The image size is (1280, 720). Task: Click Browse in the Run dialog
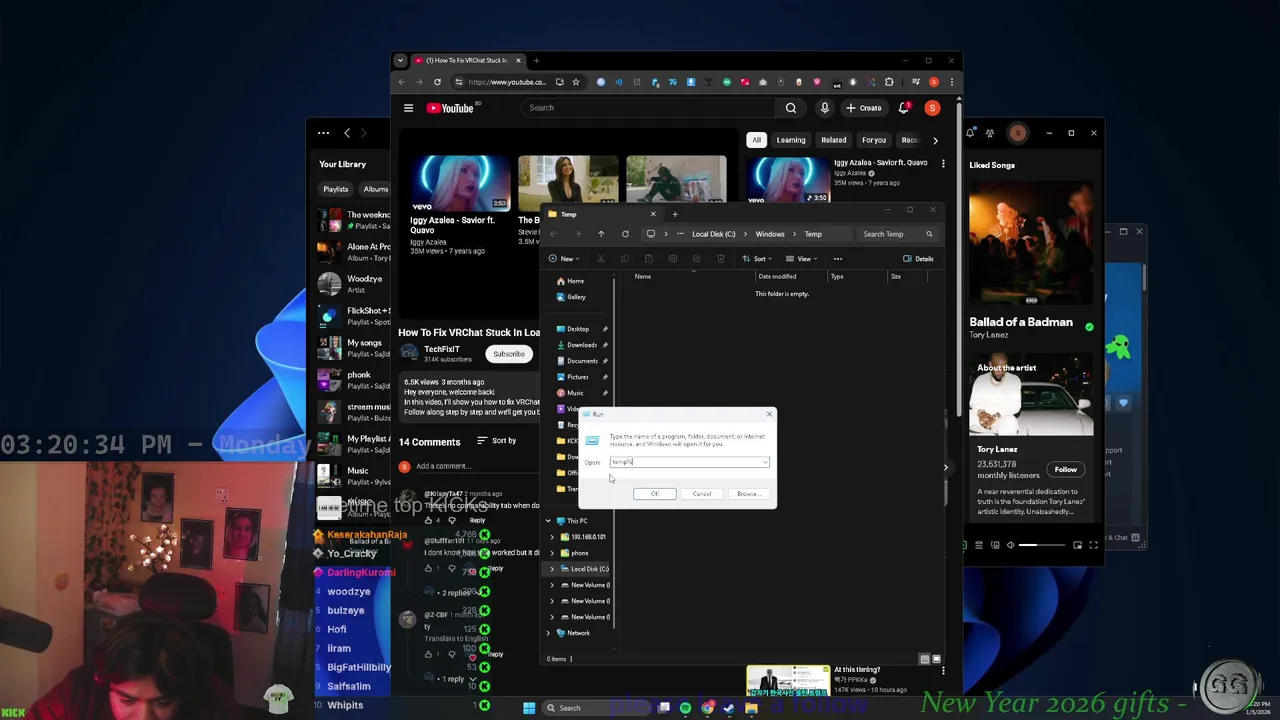click(747, 494)
